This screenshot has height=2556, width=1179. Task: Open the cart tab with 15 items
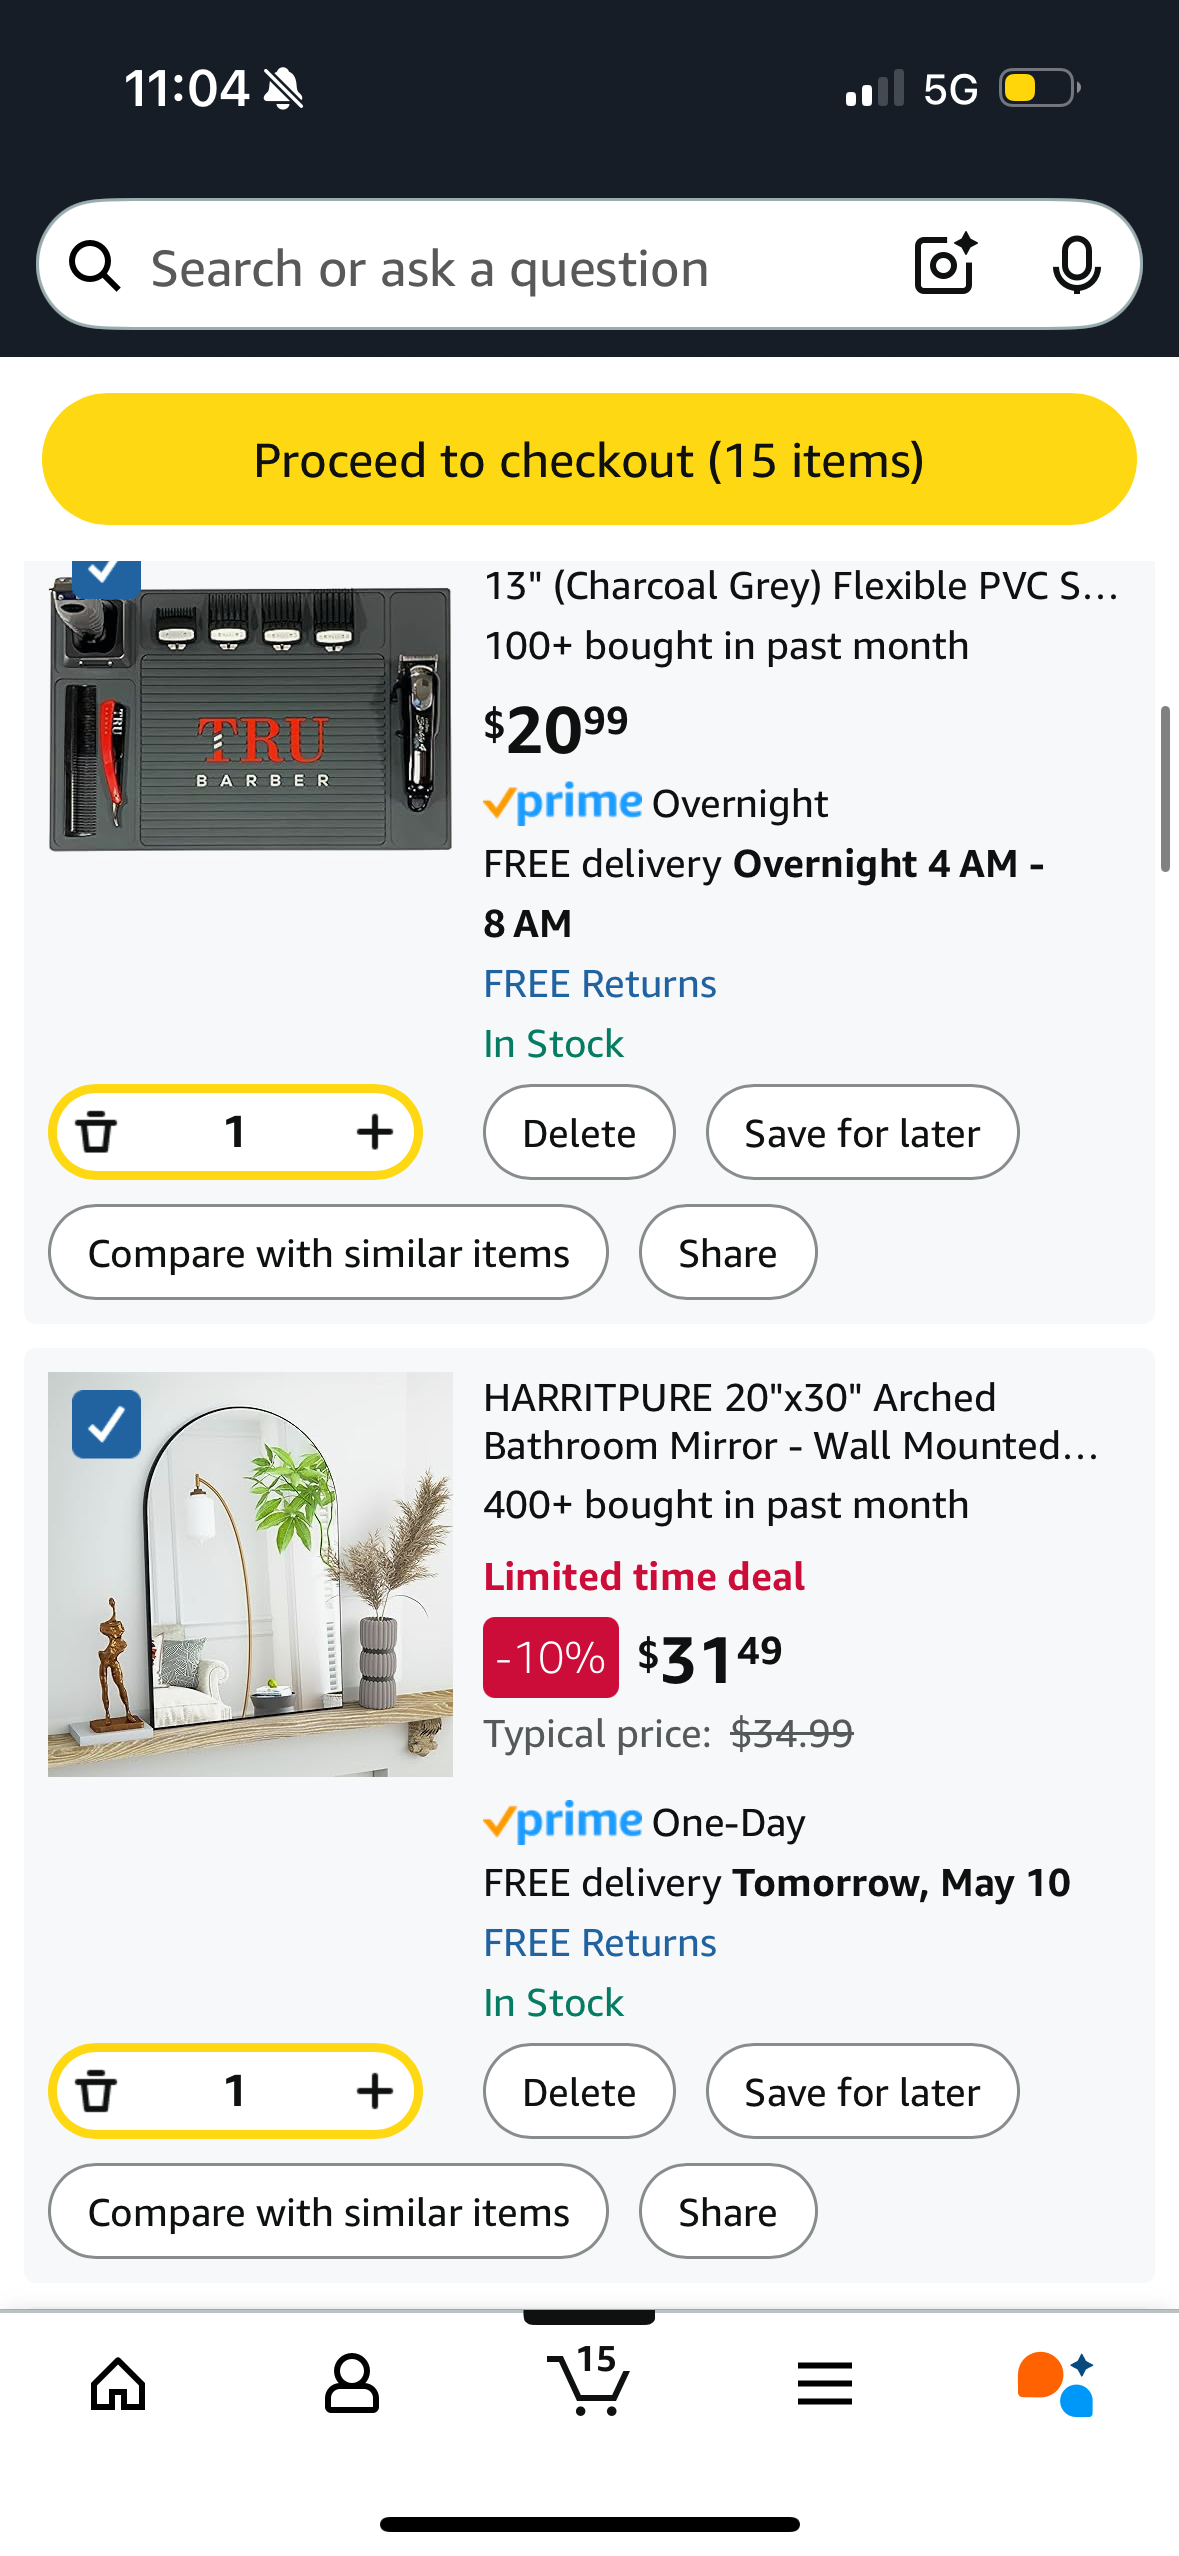[589, 2382]
